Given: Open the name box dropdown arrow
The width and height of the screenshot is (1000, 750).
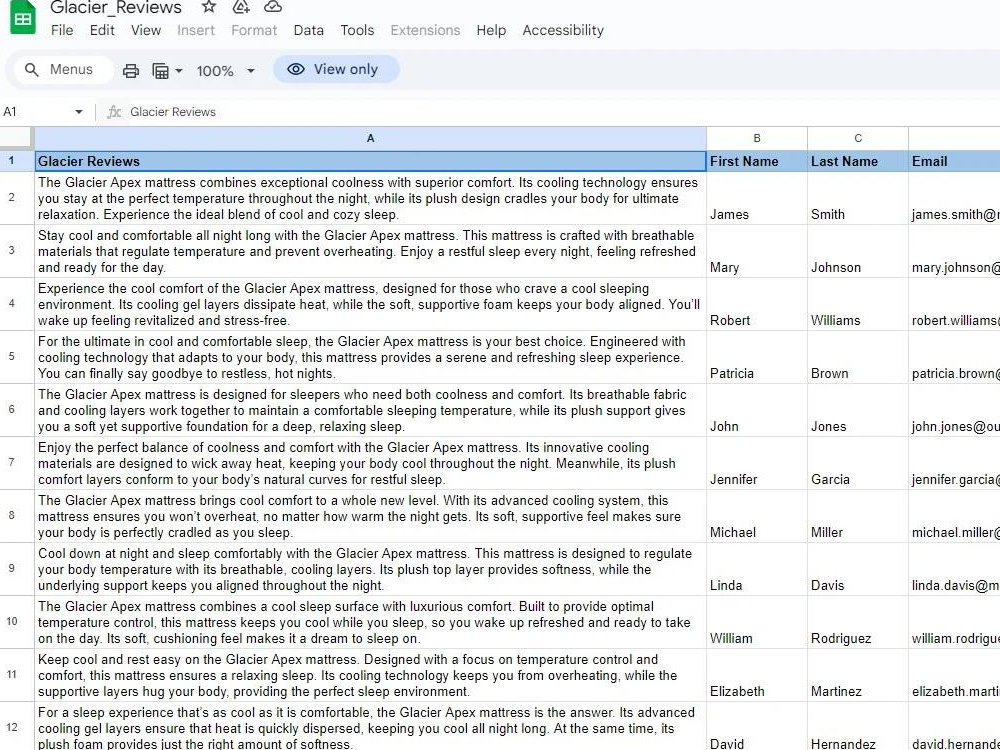Looking at the screenshot, I should pos(78,112).
